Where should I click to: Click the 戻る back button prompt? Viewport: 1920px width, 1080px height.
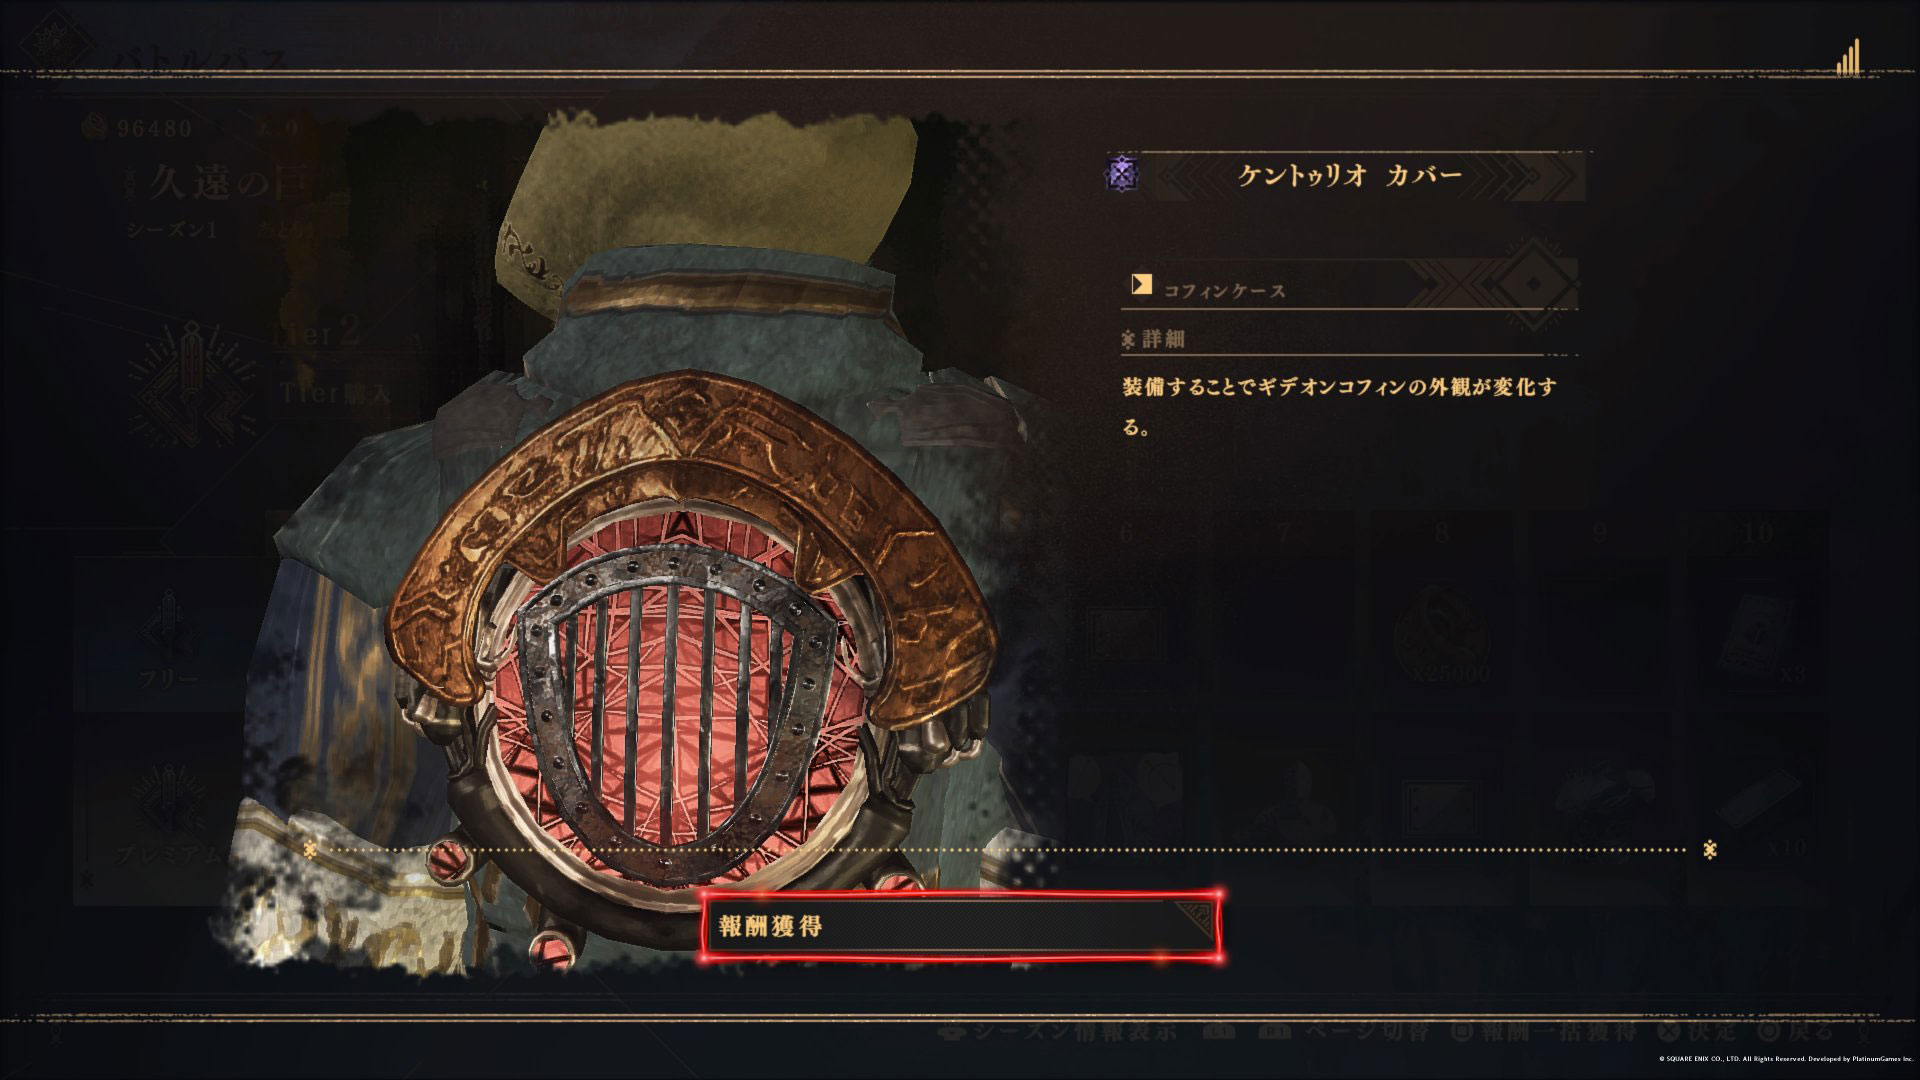1796,1031
